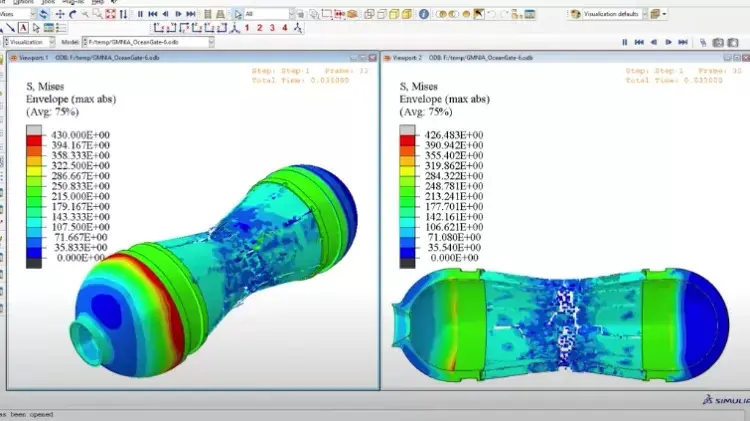Viewport: 750px width, 421px height.
Task: Open the 'Visualization defaults' color dropdown
Action: pyautogui.click(x=614, y=14)
